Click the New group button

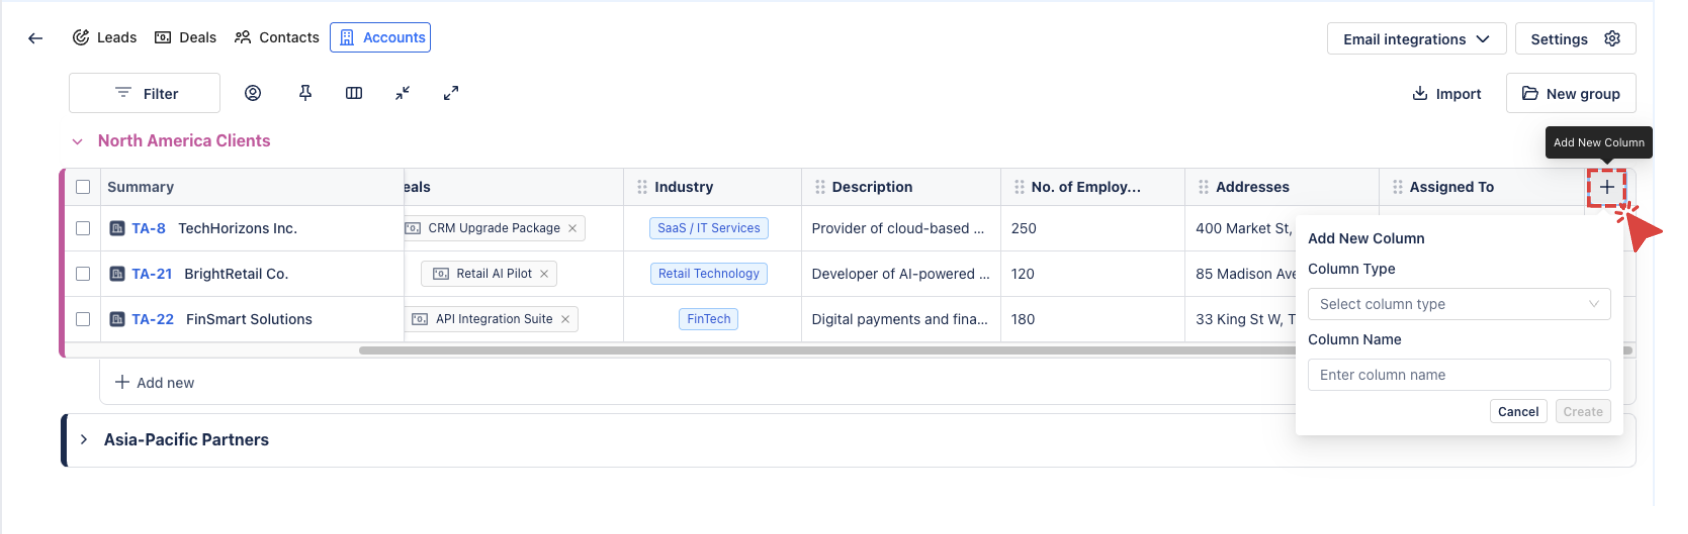click(1570, 94)
